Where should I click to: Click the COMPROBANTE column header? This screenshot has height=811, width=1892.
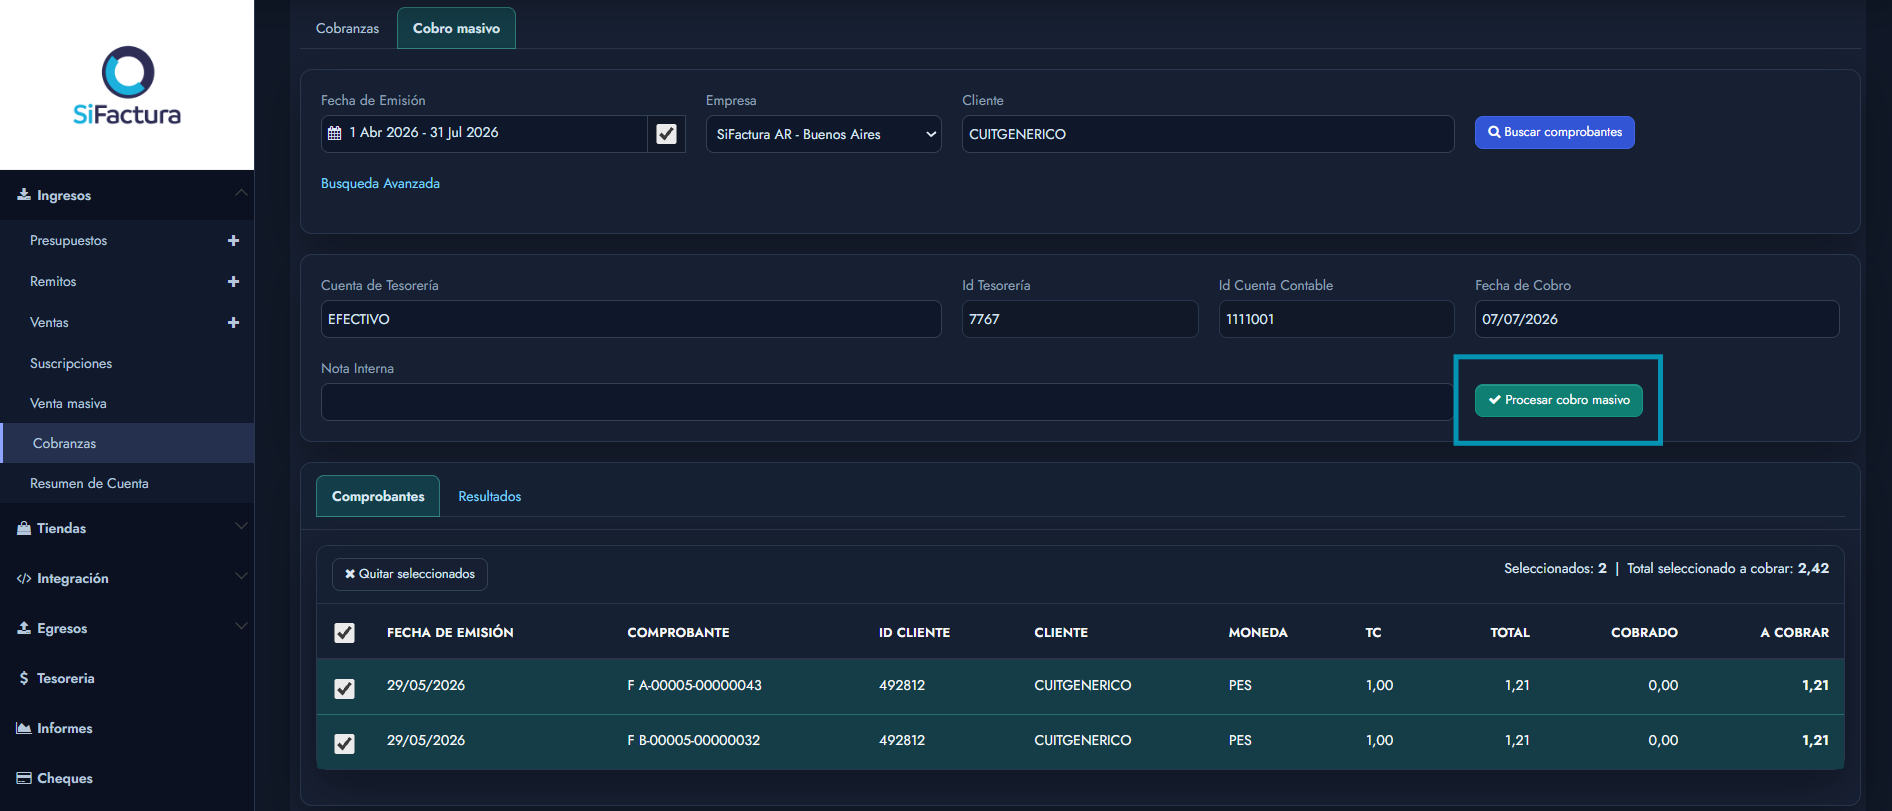tap(678, 633)
